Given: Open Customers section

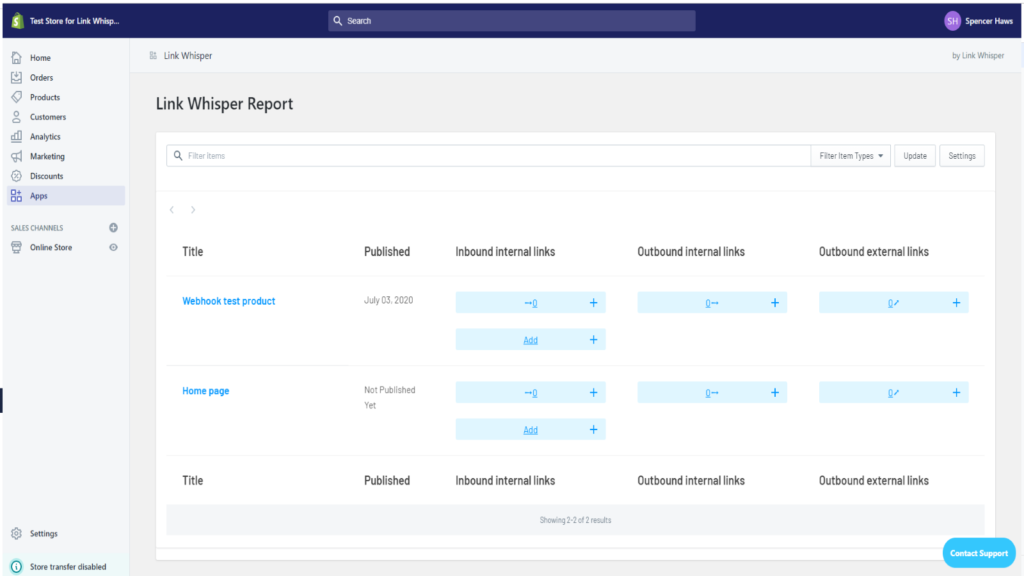Looking at the screenshot, I should tap(48, 117).
